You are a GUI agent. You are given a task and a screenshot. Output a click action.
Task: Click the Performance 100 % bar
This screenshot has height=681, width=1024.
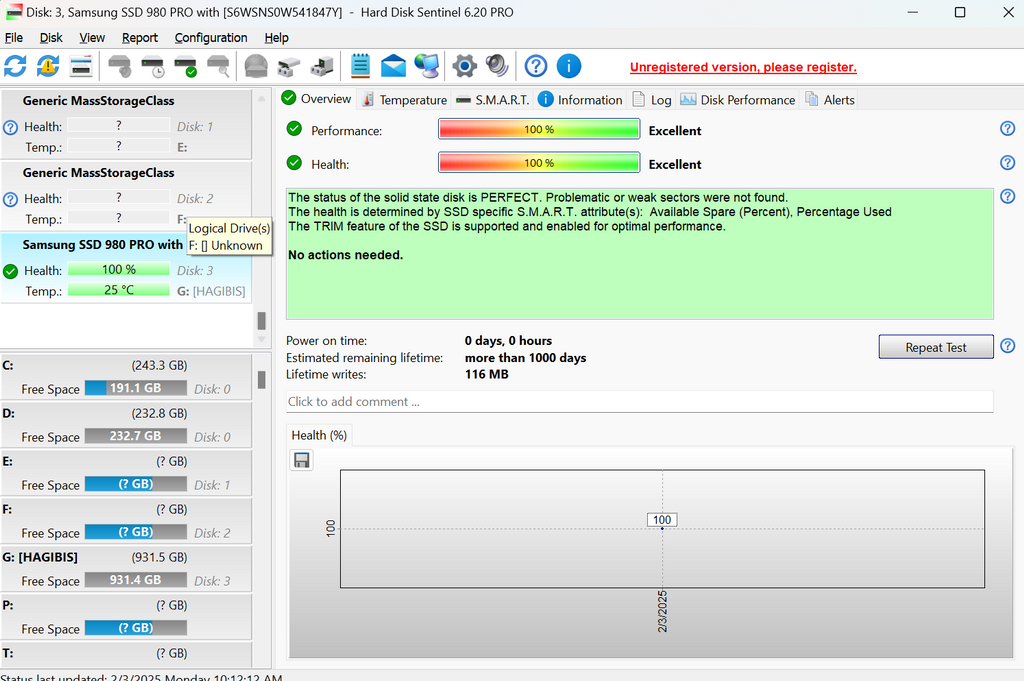pos(539,129)
